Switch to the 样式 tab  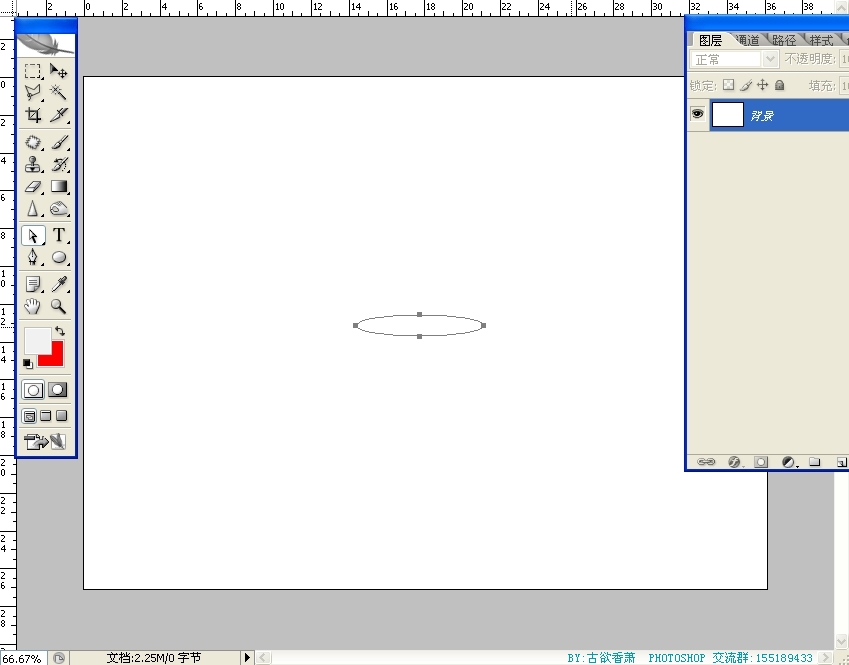coord(821,41)
